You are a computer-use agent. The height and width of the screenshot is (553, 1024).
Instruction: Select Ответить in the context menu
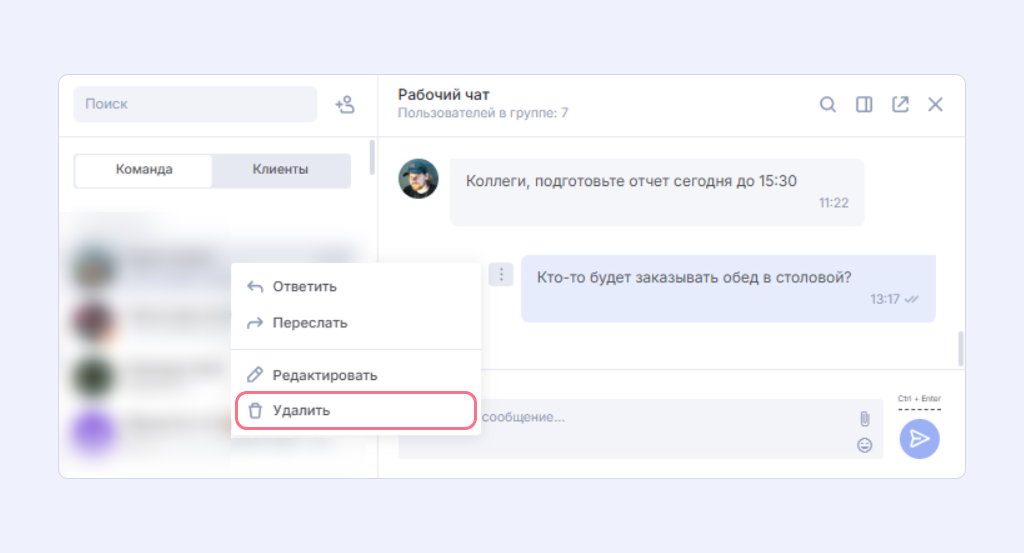click(304, 287)
